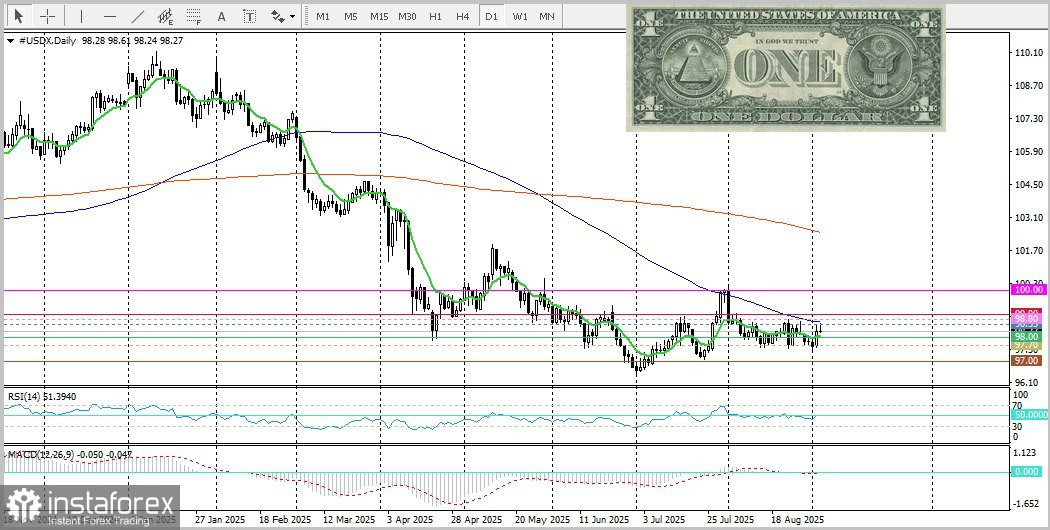The width and height of the screenshot is (1050, 530).
Task: Switch to H4 timeframe
Action: point(463,15)
